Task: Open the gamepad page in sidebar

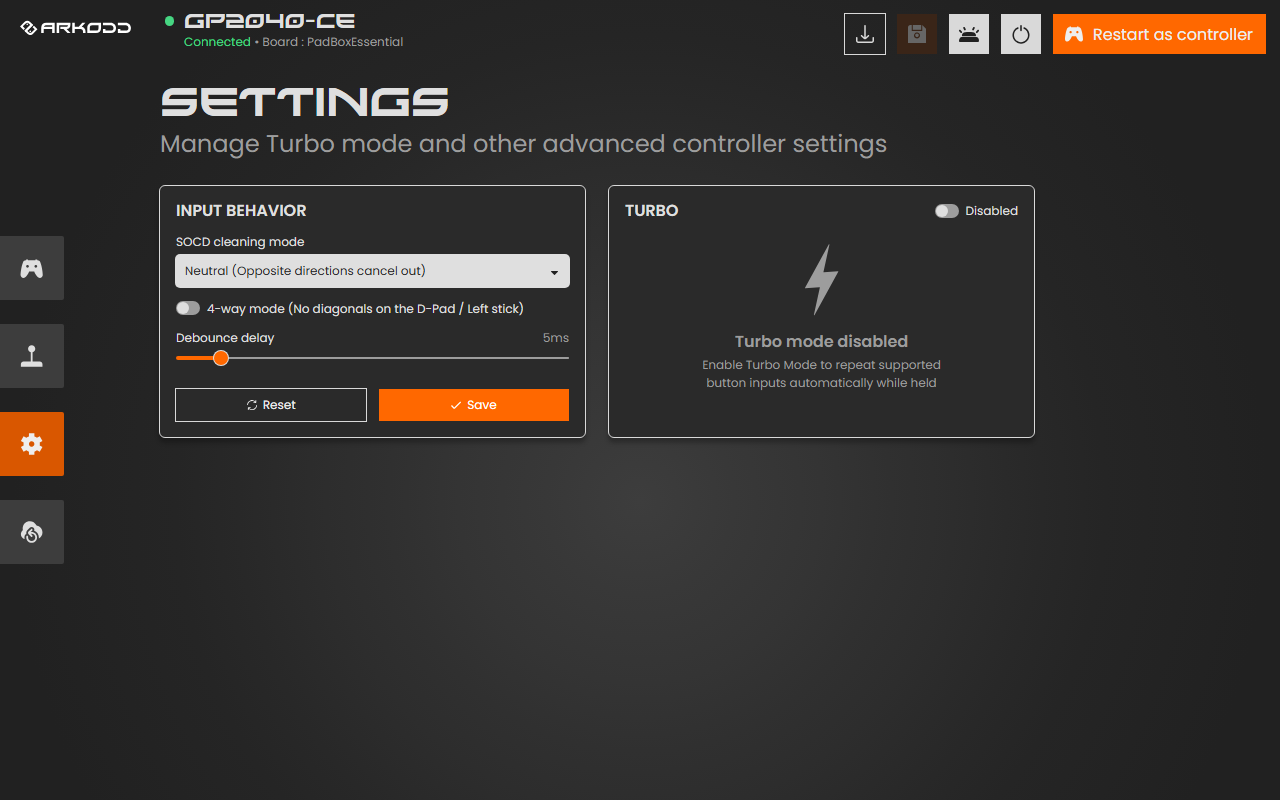Action: coord(32,268)
